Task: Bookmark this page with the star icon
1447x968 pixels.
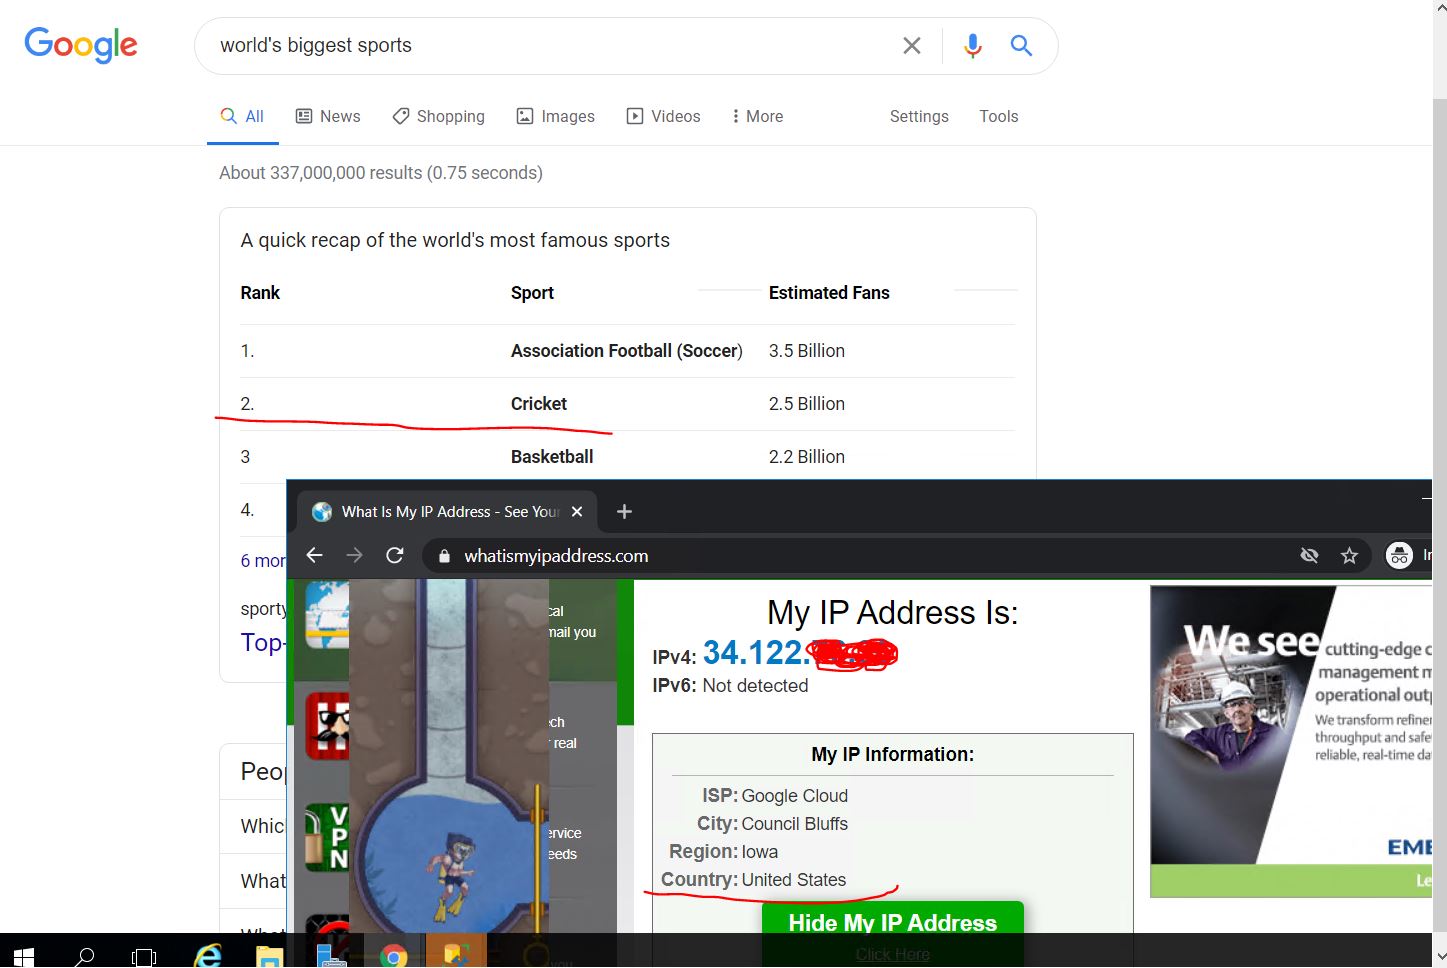Action: (1349, 556)
